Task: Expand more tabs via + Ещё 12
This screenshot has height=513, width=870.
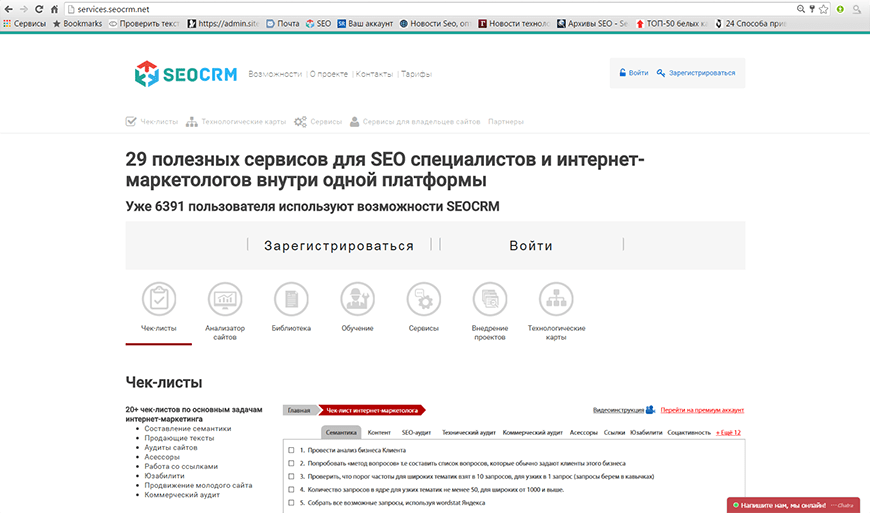Action: tap(729, 433)
